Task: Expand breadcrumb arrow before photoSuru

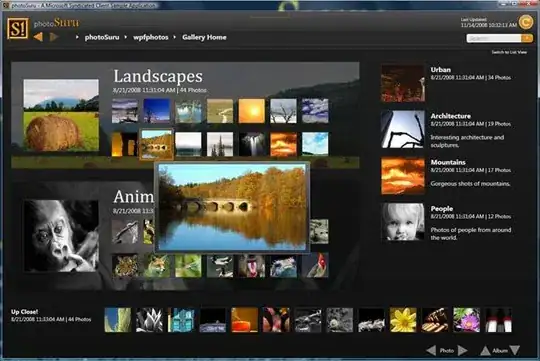Action: click(77, 37)
